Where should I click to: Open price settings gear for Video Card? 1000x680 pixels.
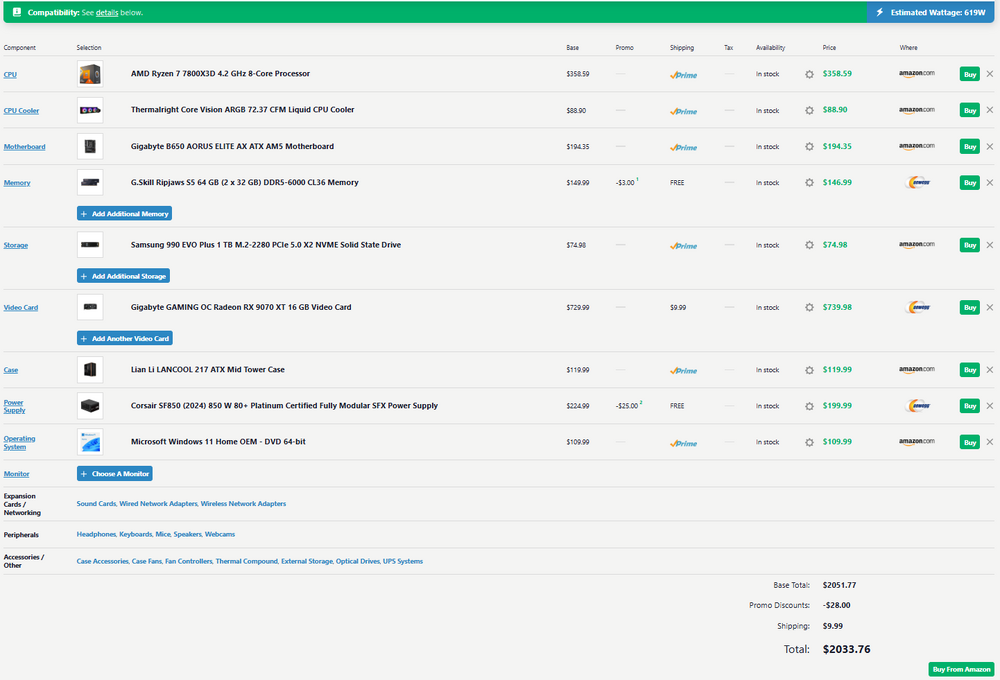coord(809,307)
